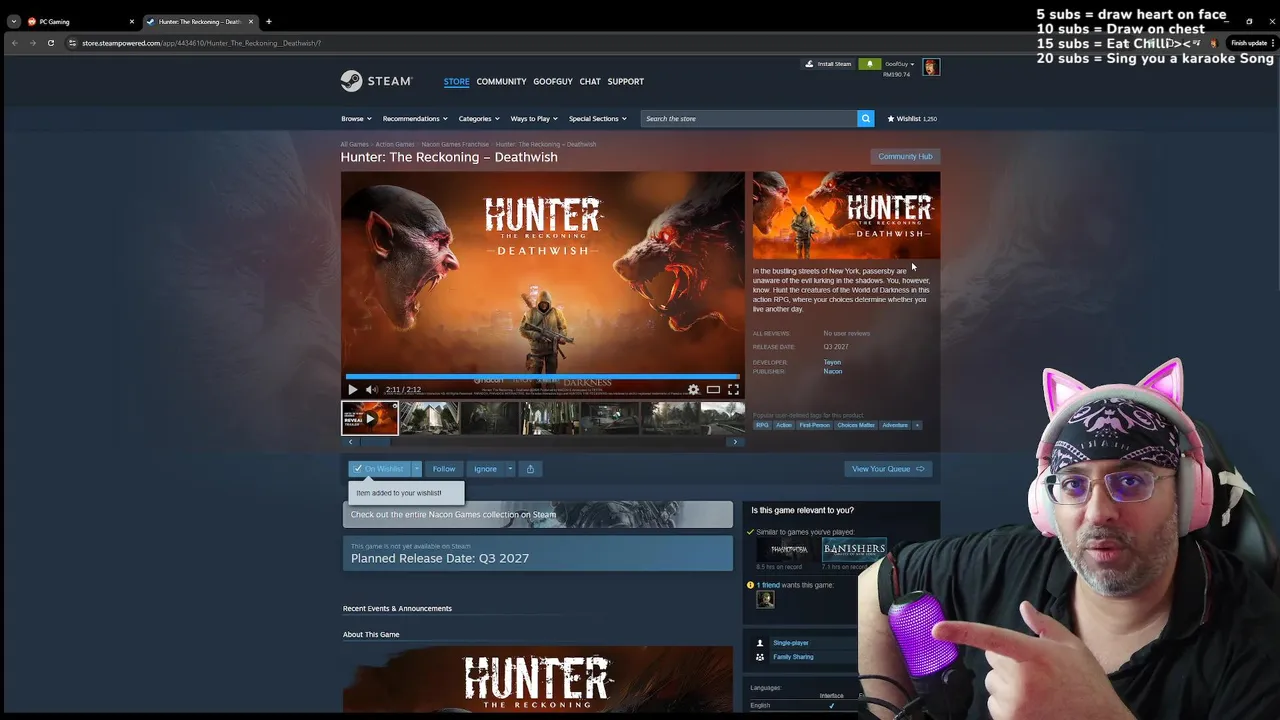Image resolution: width=1280 pixels, height=720 pixels.
Task: Switch to the PC Gaming browser tab
Action: pos(80,21)
